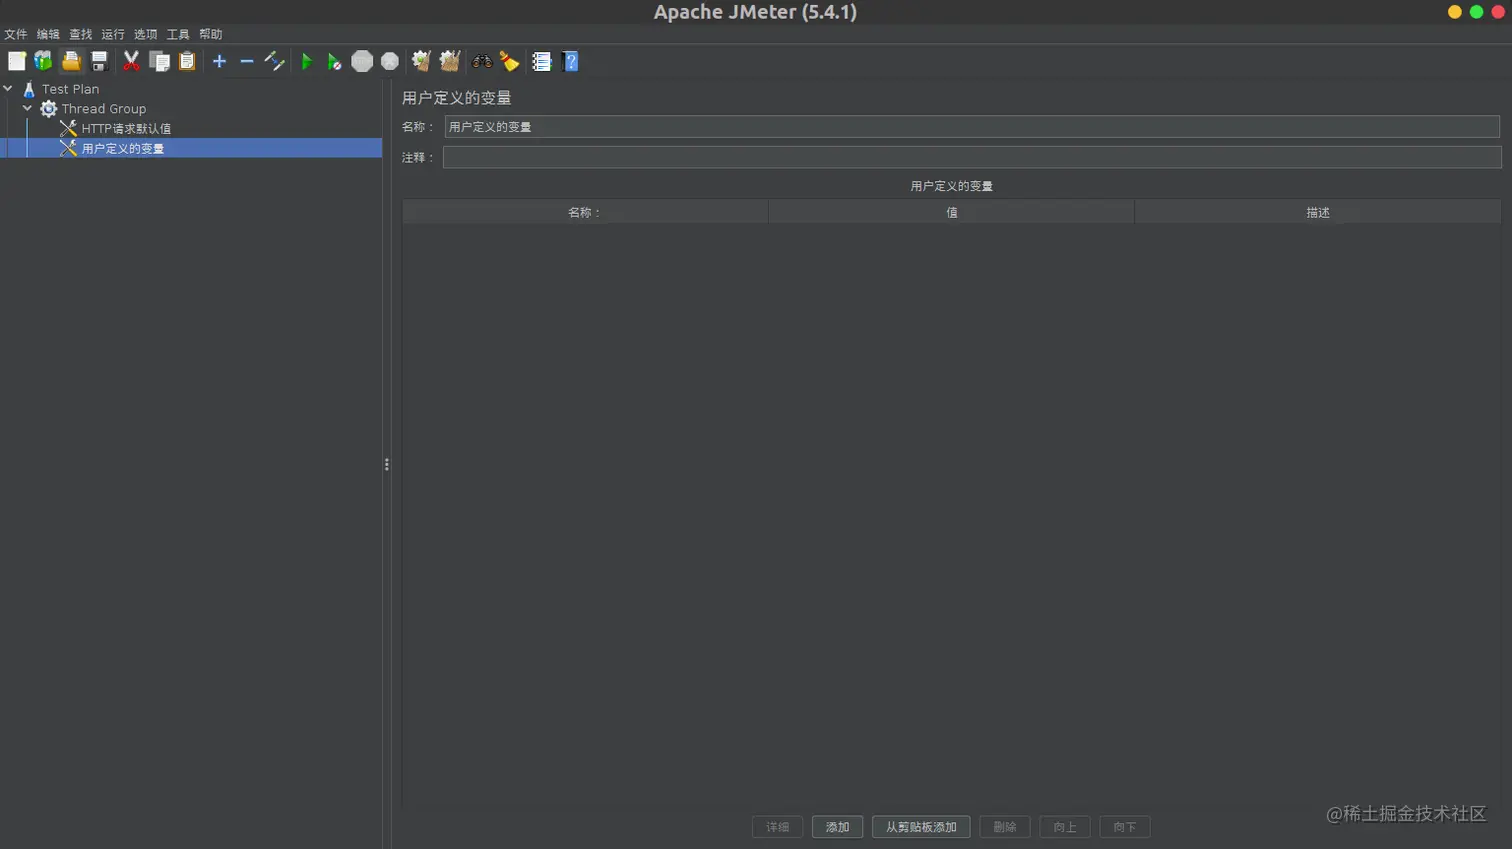The height and width of the screenshot is (849, 1512).
Task: Click the 添加 button
Action: (837, 827)
